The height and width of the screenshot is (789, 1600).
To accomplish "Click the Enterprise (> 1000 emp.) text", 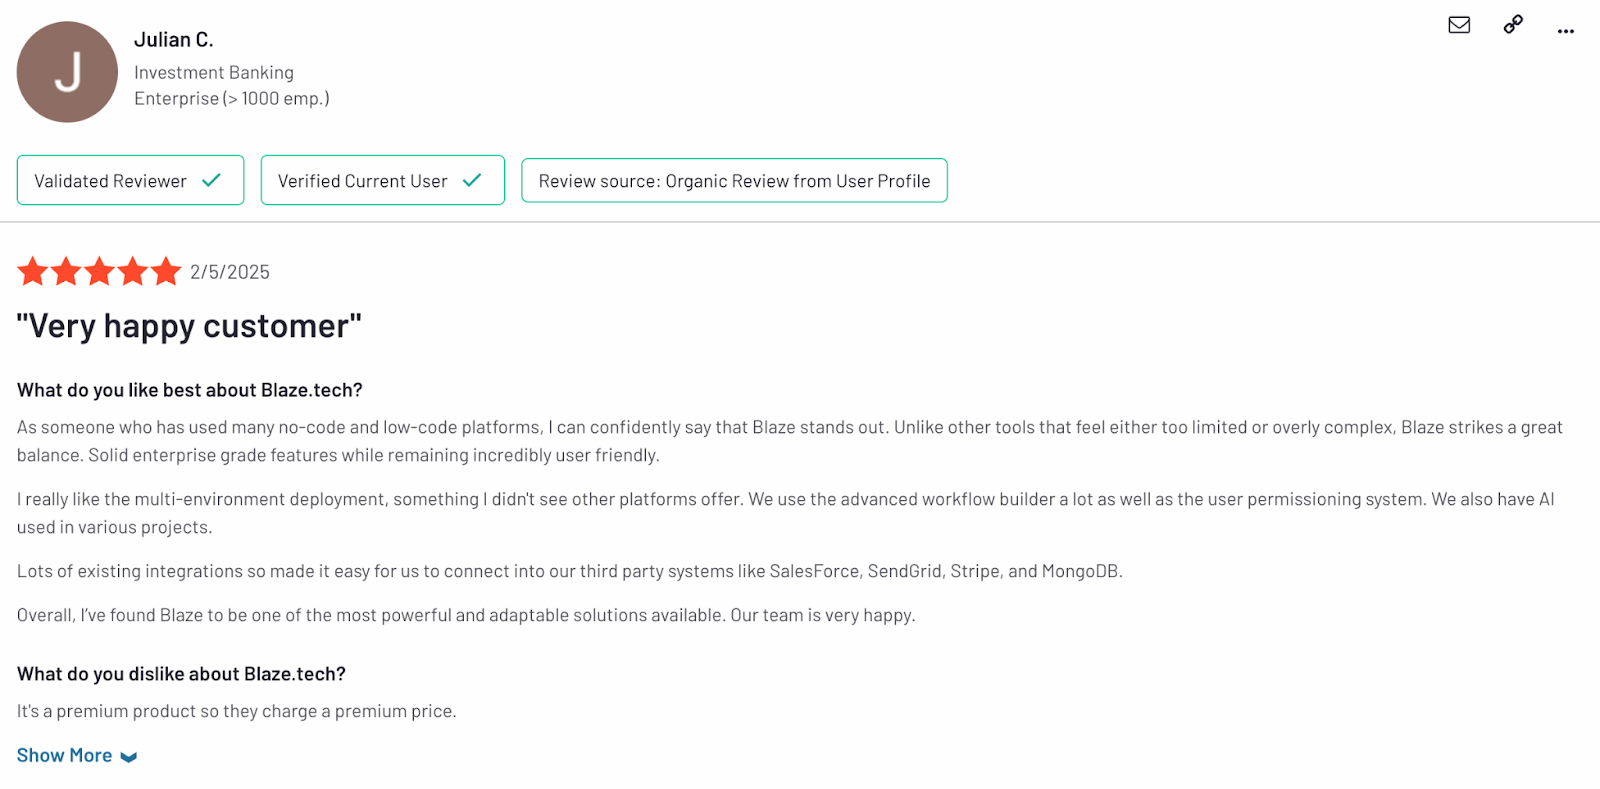I will click(232, 98).
